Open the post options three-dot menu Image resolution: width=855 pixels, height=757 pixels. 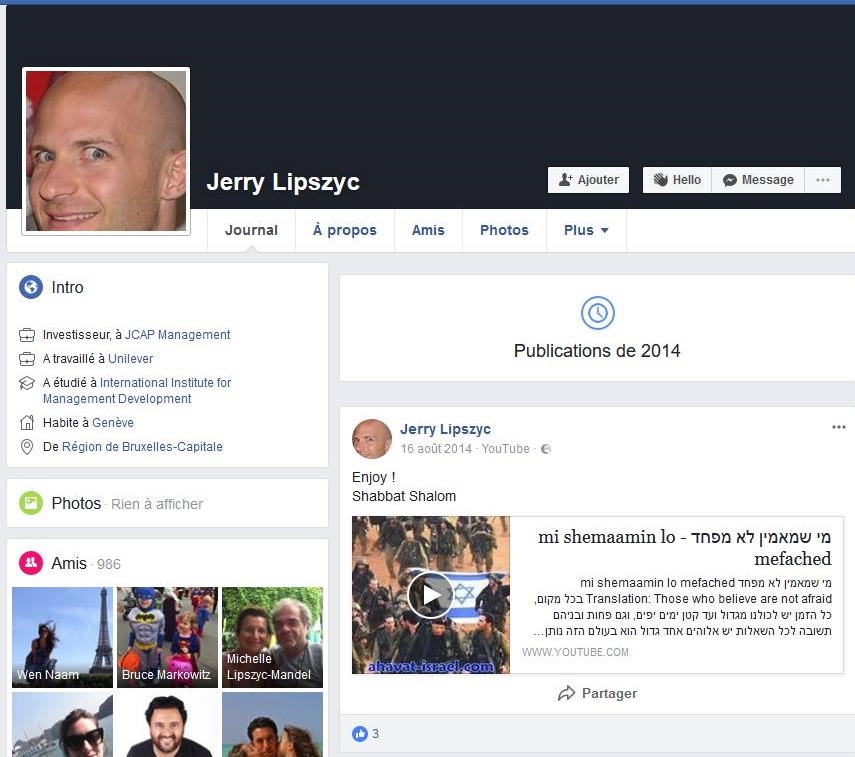838,428
